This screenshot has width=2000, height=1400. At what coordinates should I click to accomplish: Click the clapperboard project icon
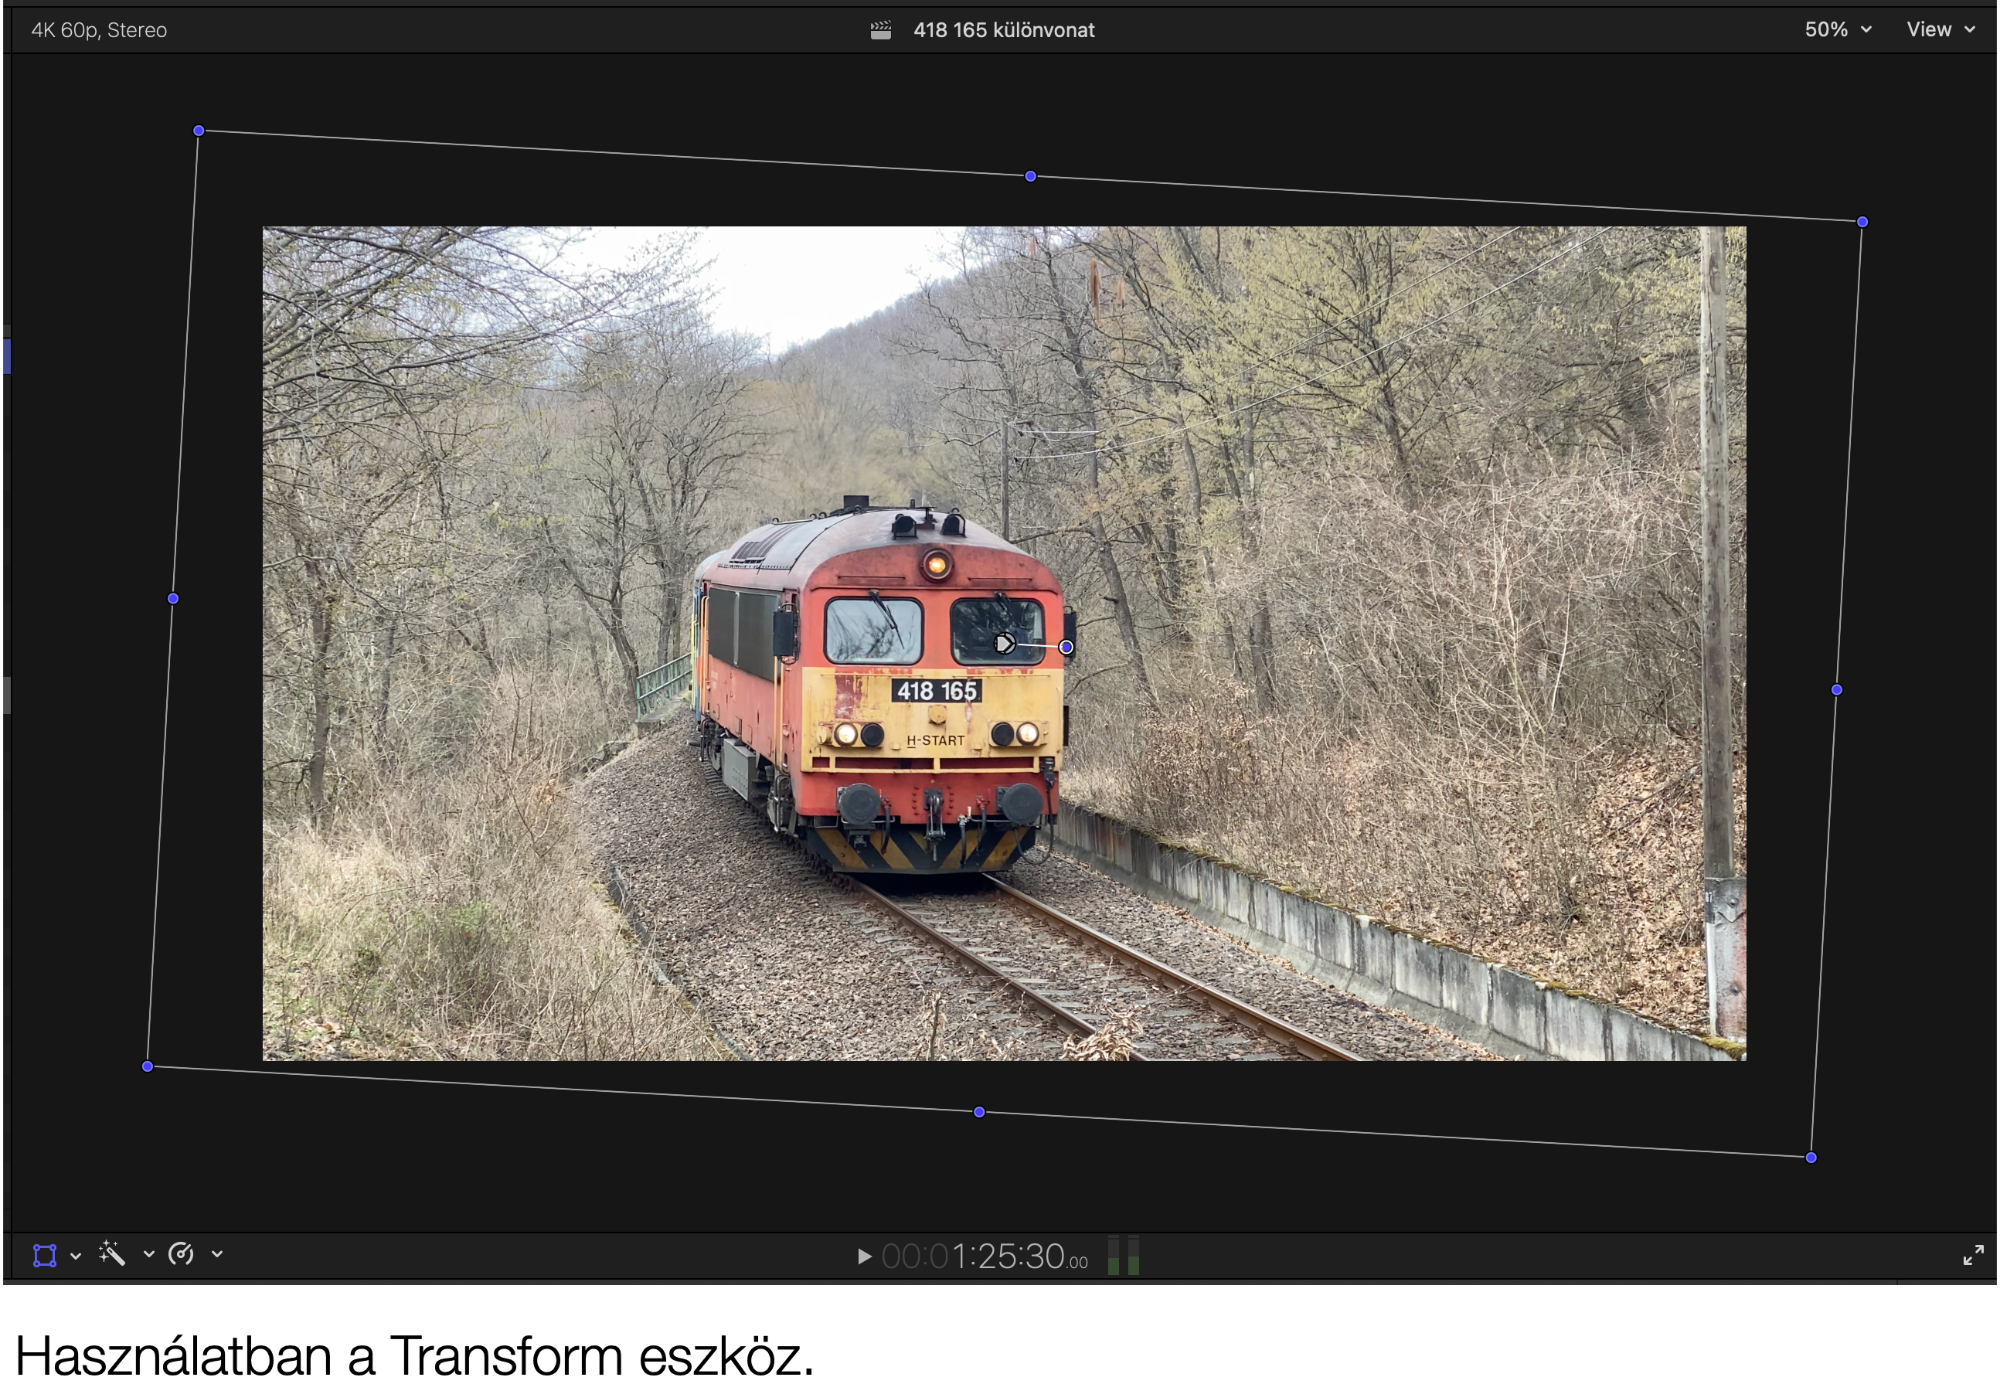pos(881,30)
